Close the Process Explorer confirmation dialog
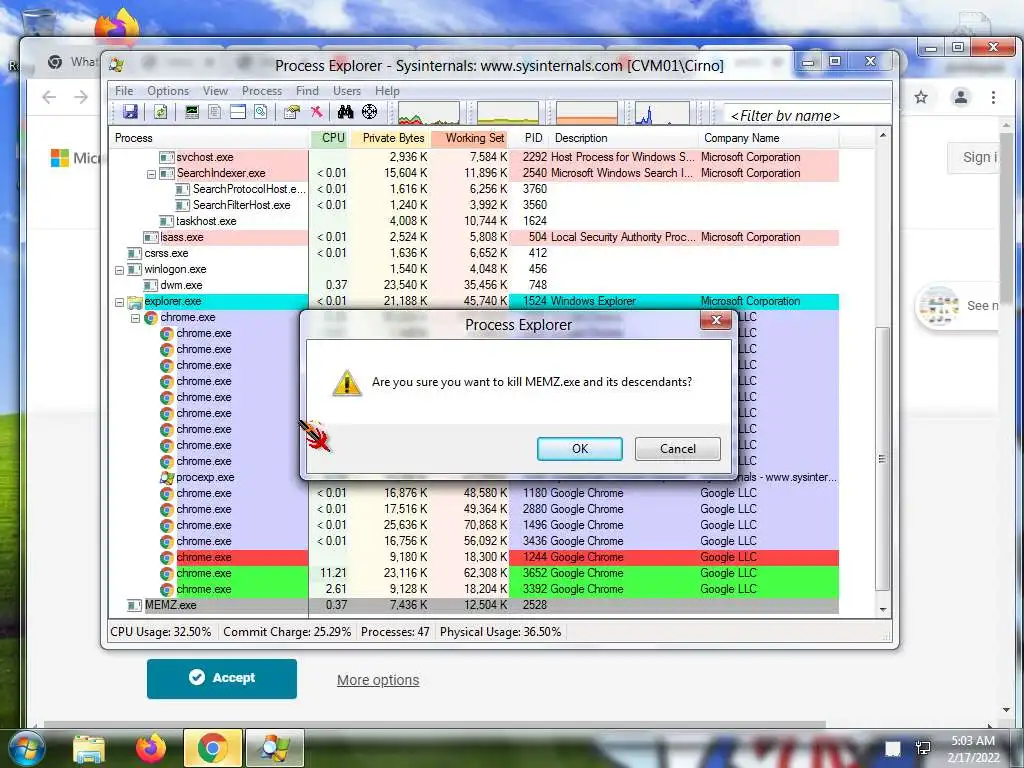Screen dimensions: 1024x768 pyautogui.click(x=716, y=320)
